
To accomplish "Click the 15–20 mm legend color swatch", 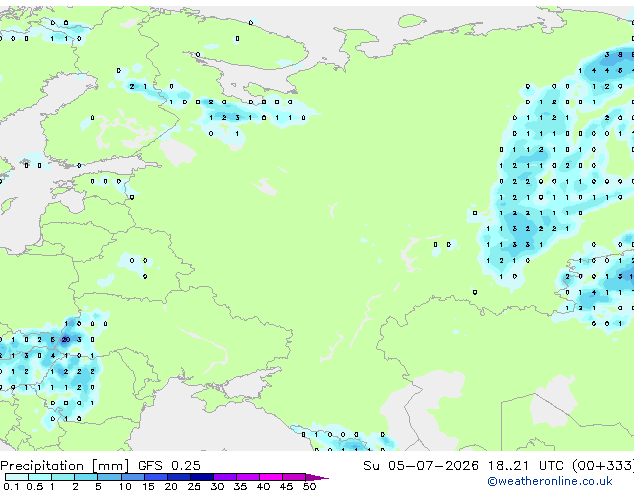I will click(x=155, y=477).
